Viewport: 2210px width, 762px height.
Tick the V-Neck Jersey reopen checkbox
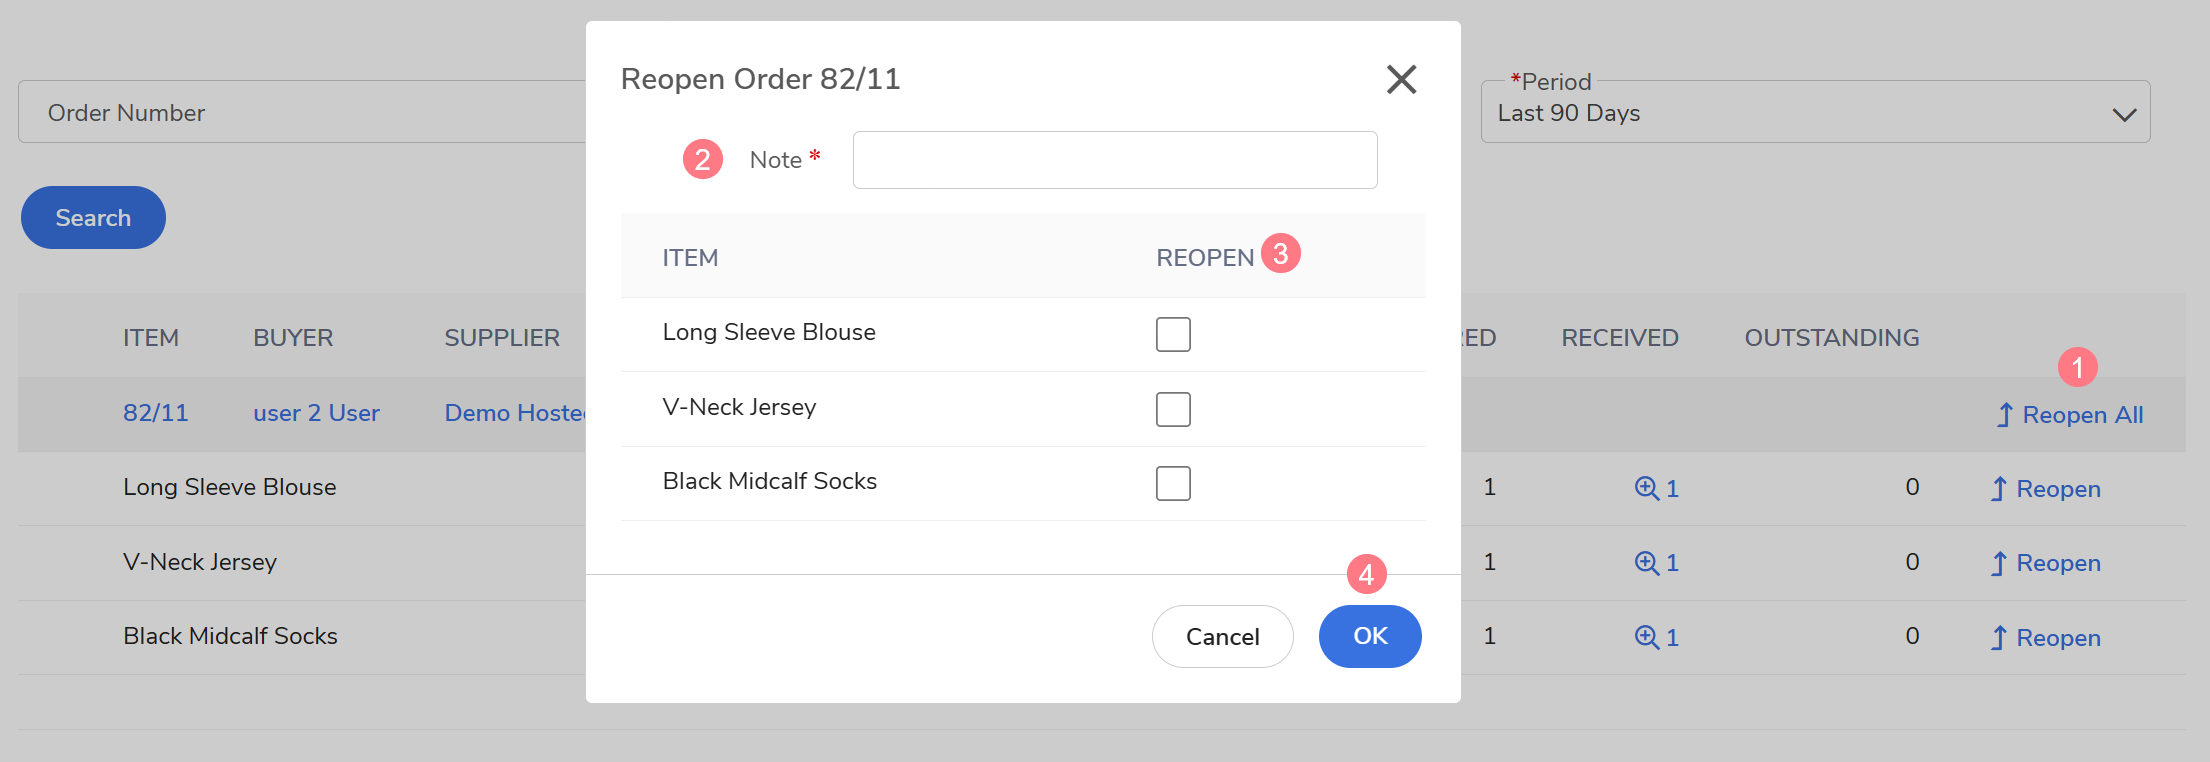pyautogui.click(x=1173, y=409)
